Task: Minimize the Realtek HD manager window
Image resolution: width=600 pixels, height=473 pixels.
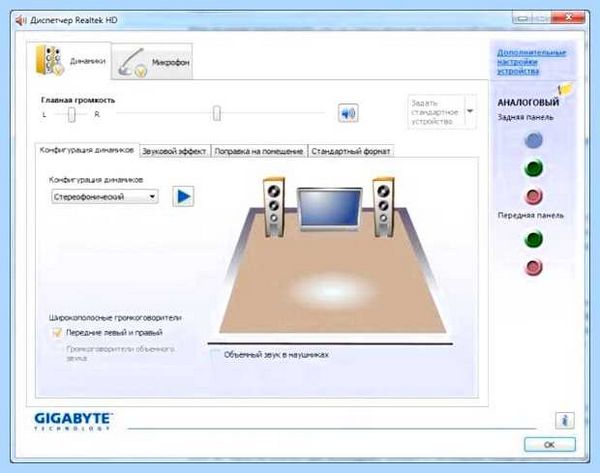Action: pos(523,18)
